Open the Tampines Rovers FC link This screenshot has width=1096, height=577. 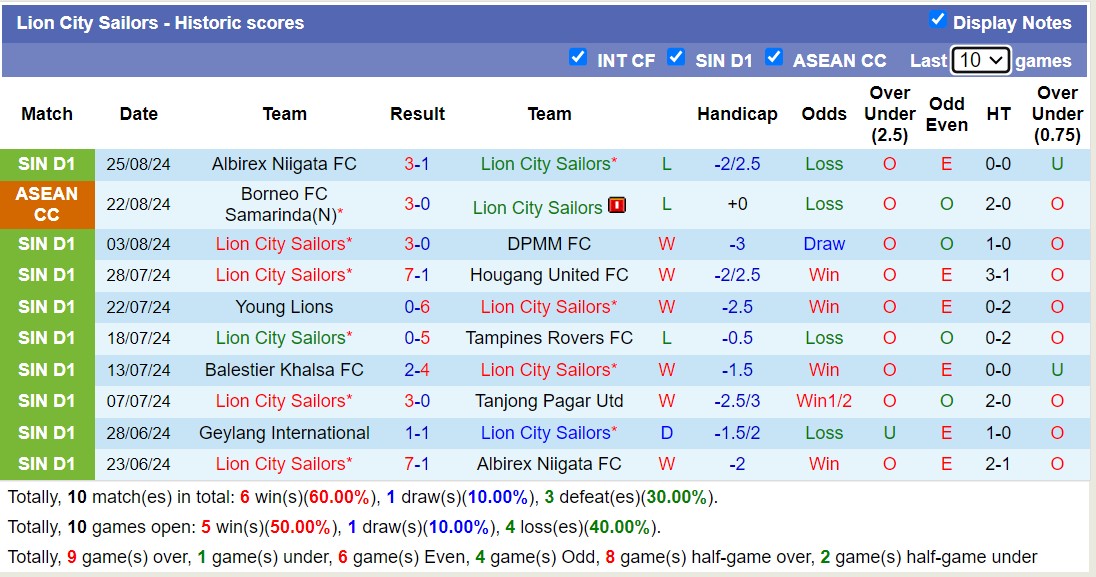tap(549, 339)
